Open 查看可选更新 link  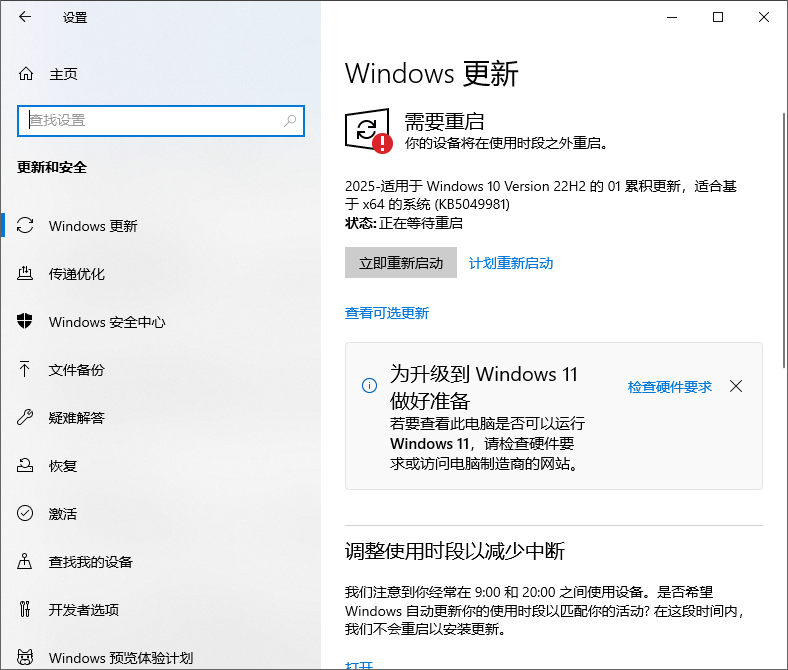(386, 313)
